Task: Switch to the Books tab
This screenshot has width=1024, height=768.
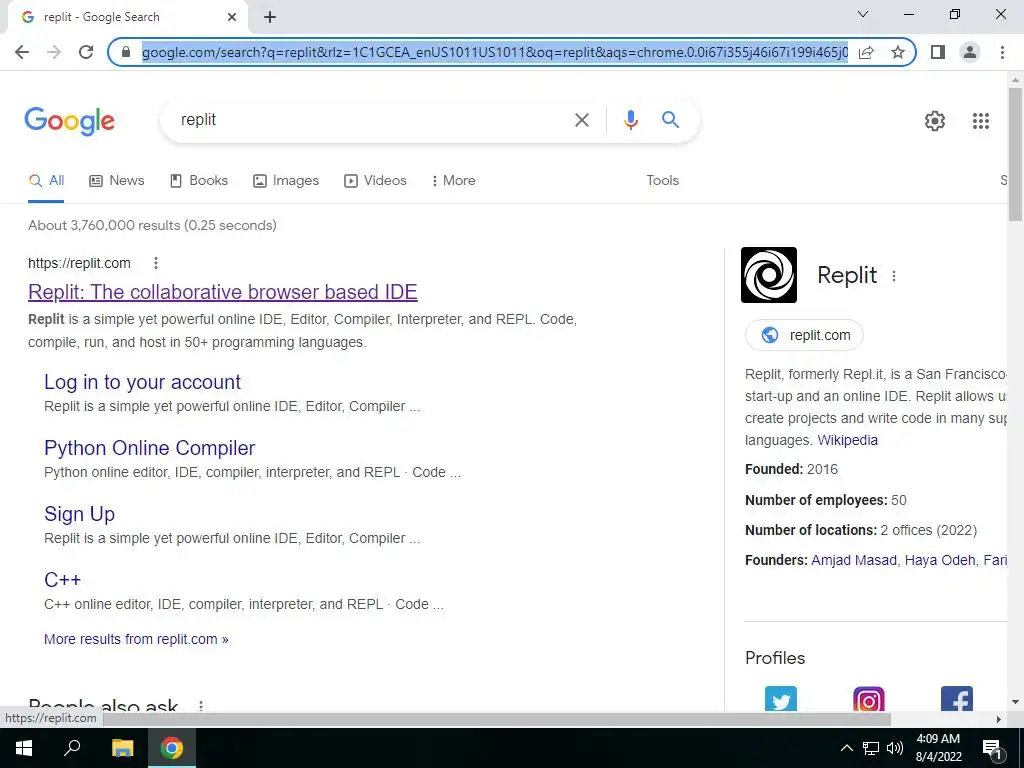Action: [x=199, y=181]
